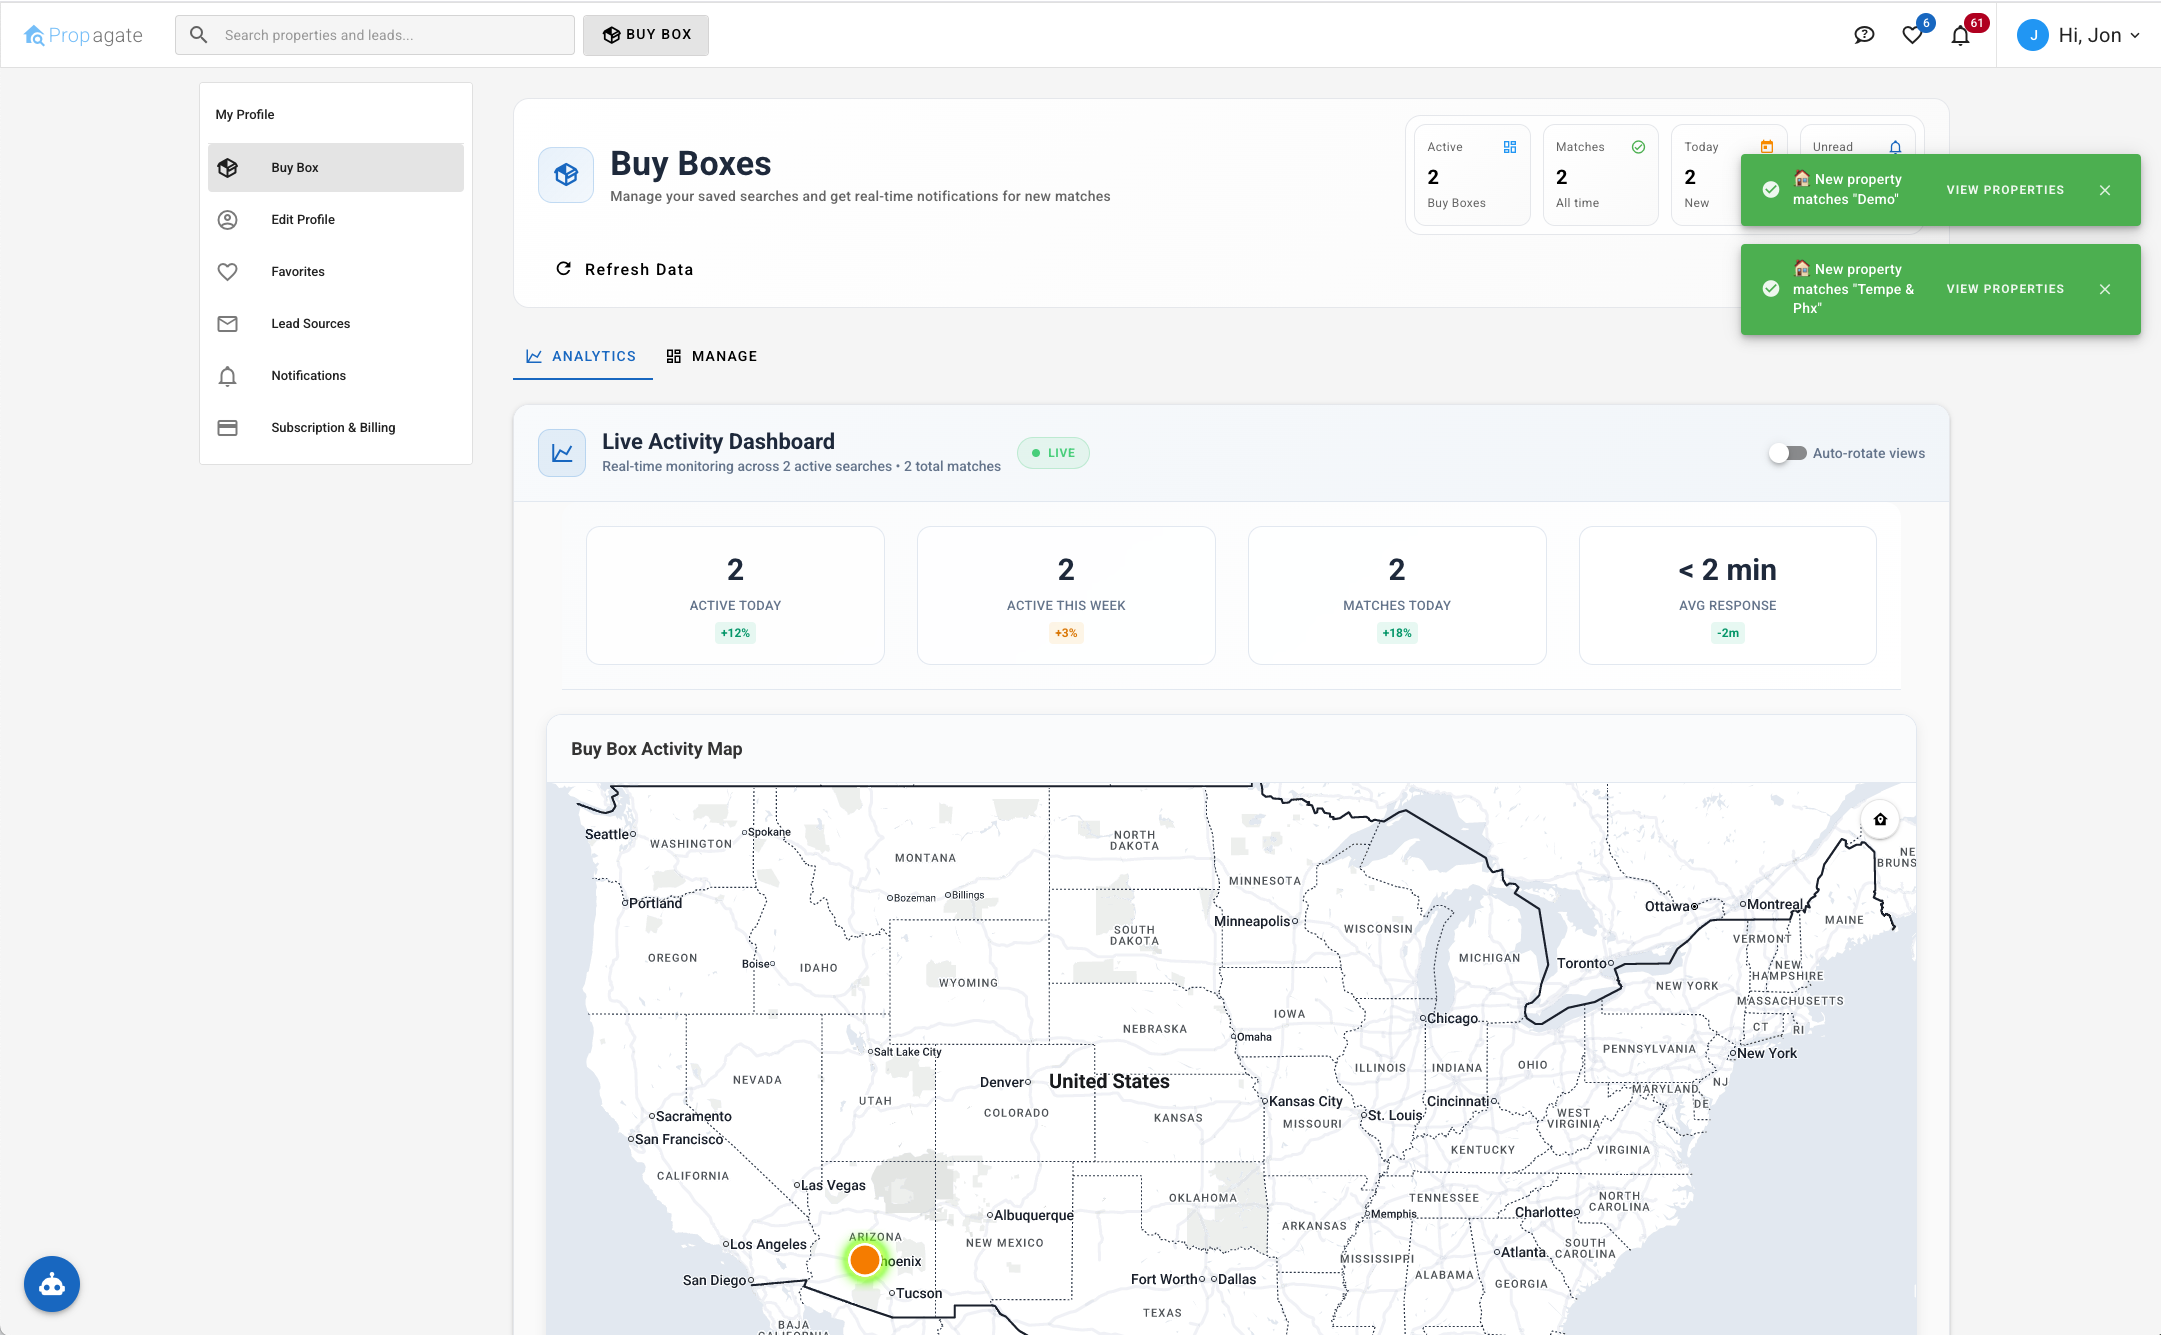Open notifications via the bell icon
Screen dimensions: 2161x1335
click(x=1960, y=34)
